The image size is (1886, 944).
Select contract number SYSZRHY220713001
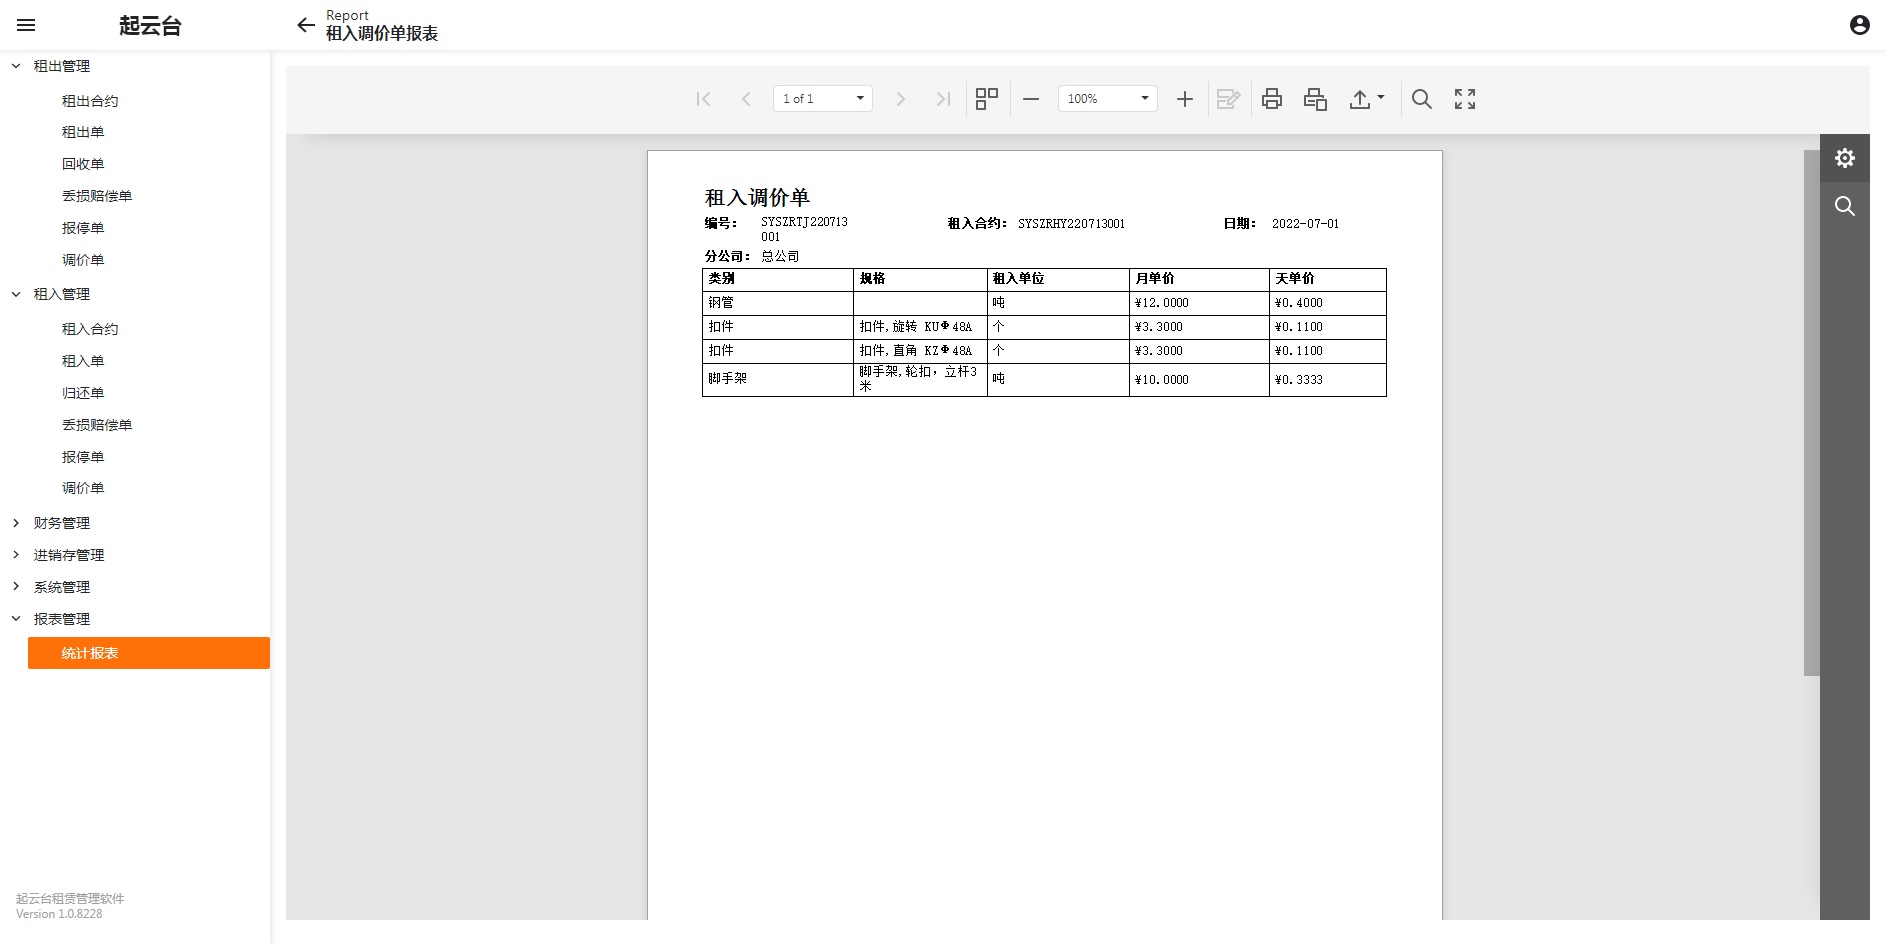(x=1071, y=224)
